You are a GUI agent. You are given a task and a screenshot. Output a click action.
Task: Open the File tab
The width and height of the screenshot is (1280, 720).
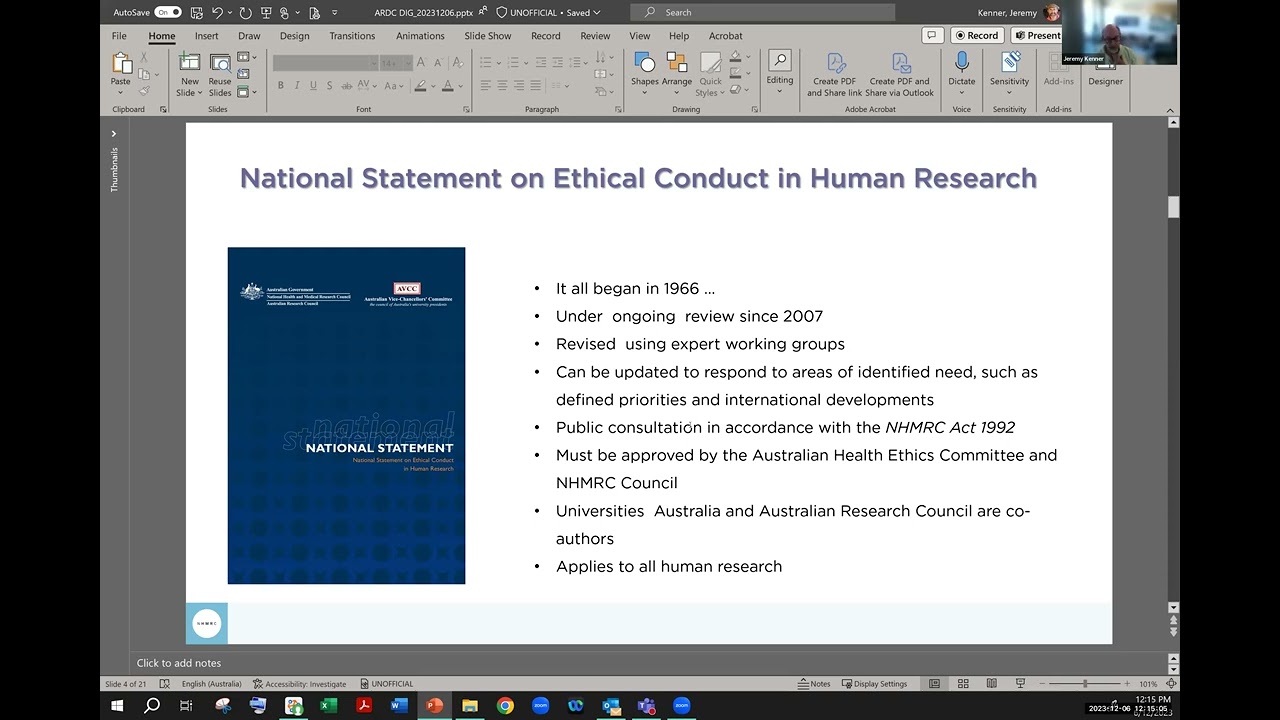coord(119,36)
